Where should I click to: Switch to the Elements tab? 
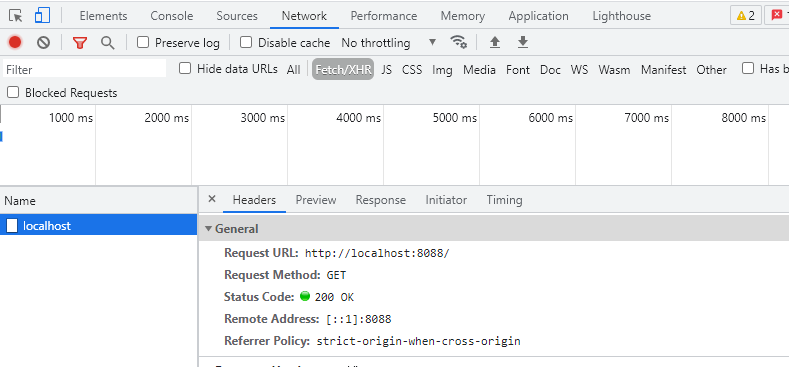click(104, 16)
